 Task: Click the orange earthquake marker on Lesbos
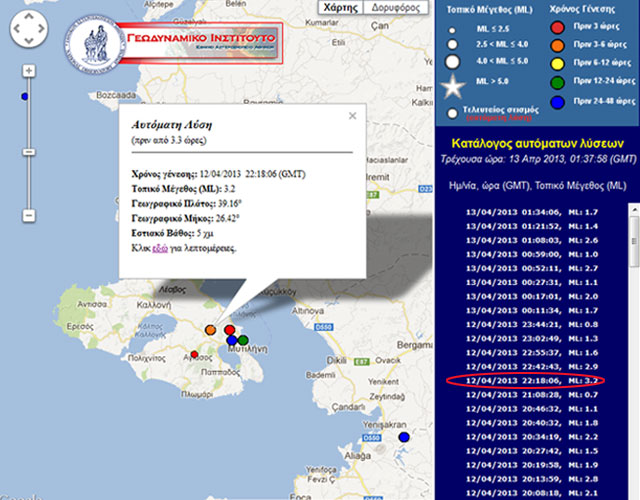pyautogui.click(x=211, y=328)
